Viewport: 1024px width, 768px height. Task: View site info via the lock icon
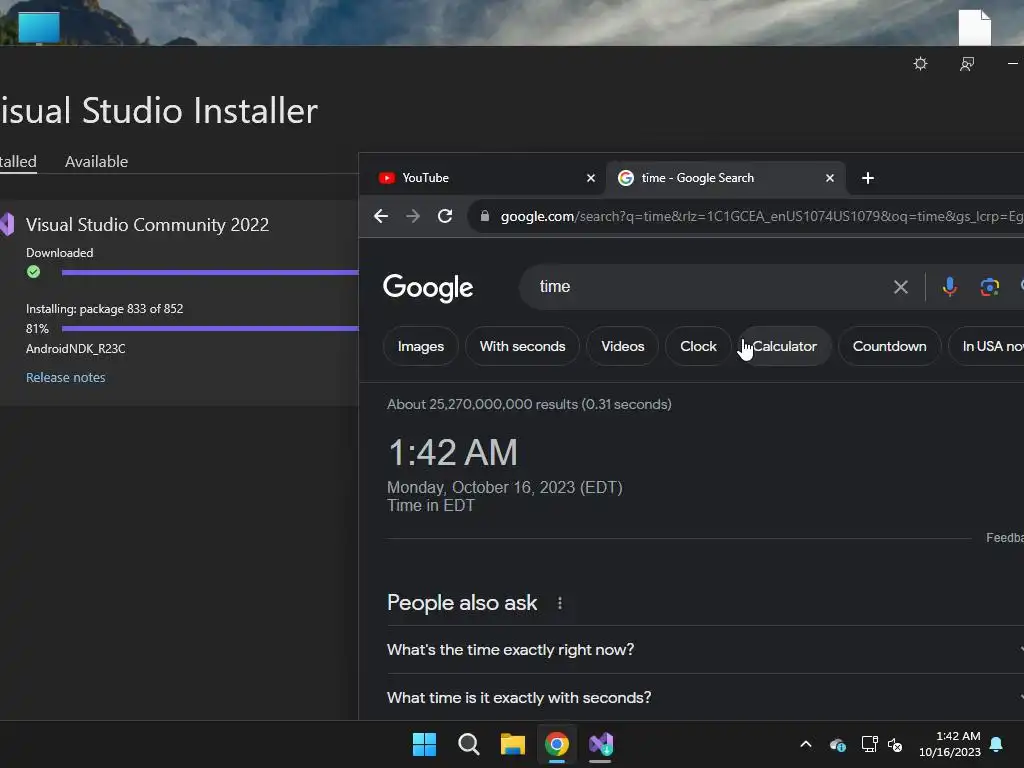tap(485, 216)
